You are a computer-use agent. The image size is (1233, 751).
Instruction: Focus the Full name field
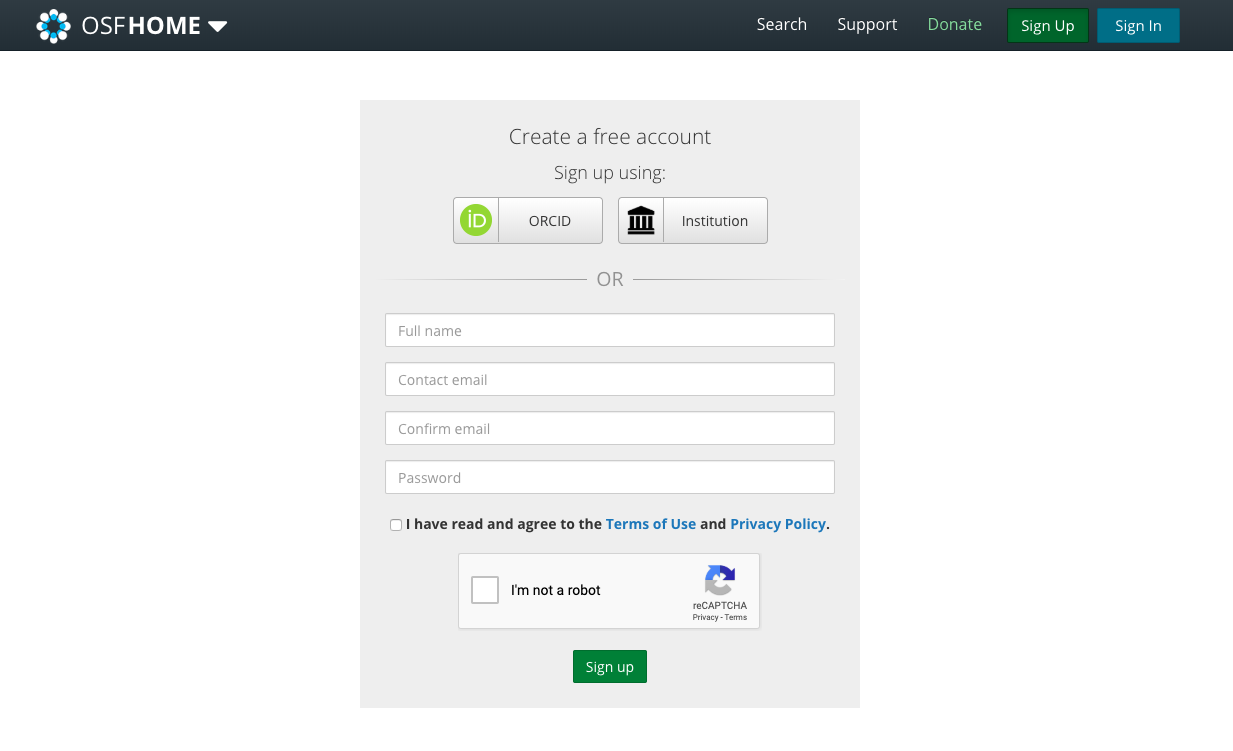click(x=609, y=331)
